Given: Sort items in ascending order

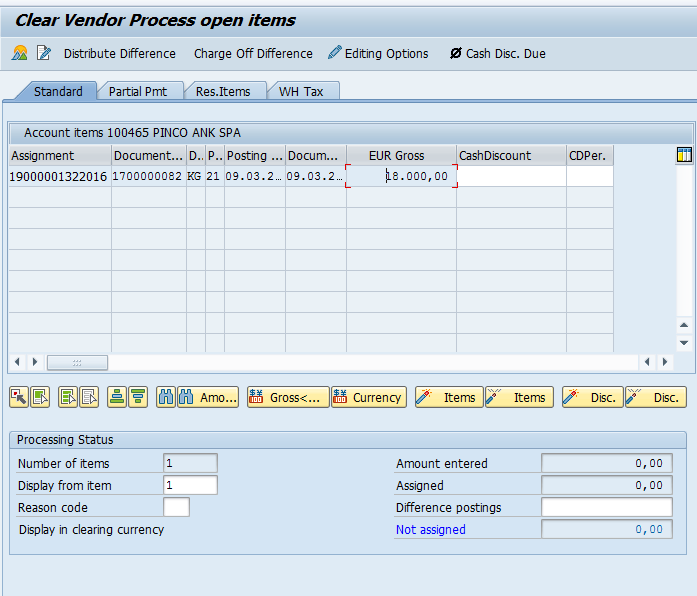Looking at the screenshot, I should [x=117, y=397].
